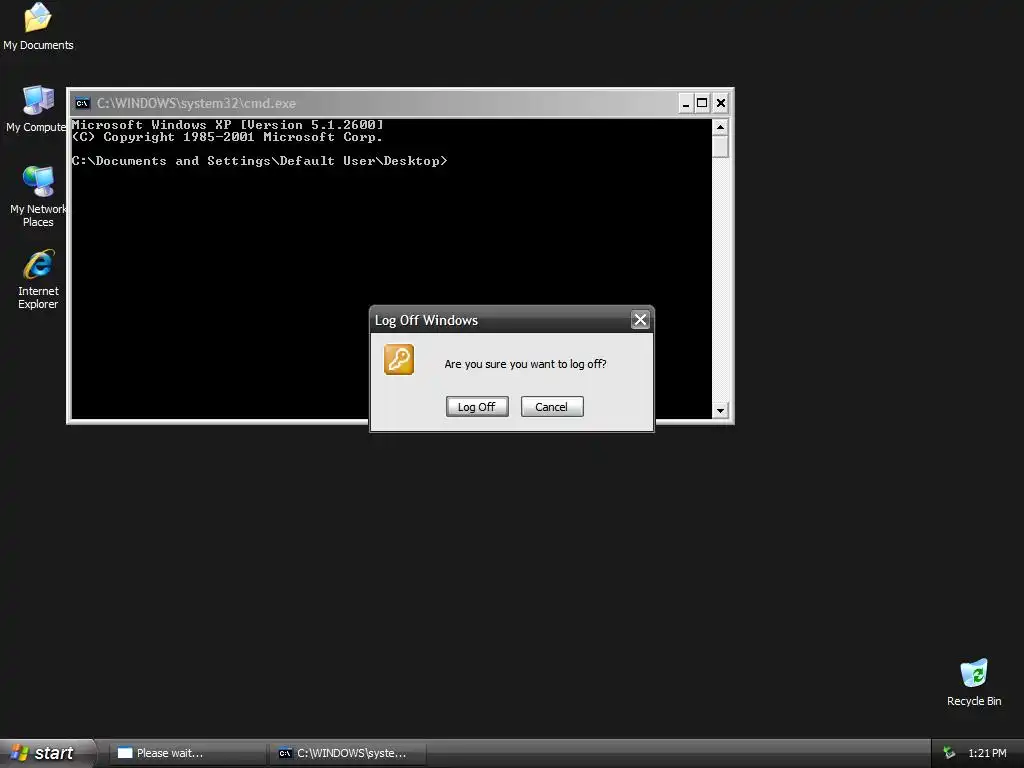Close the Log Off Windows dialog
1024x768 pixels.
(x=640, y=319)
